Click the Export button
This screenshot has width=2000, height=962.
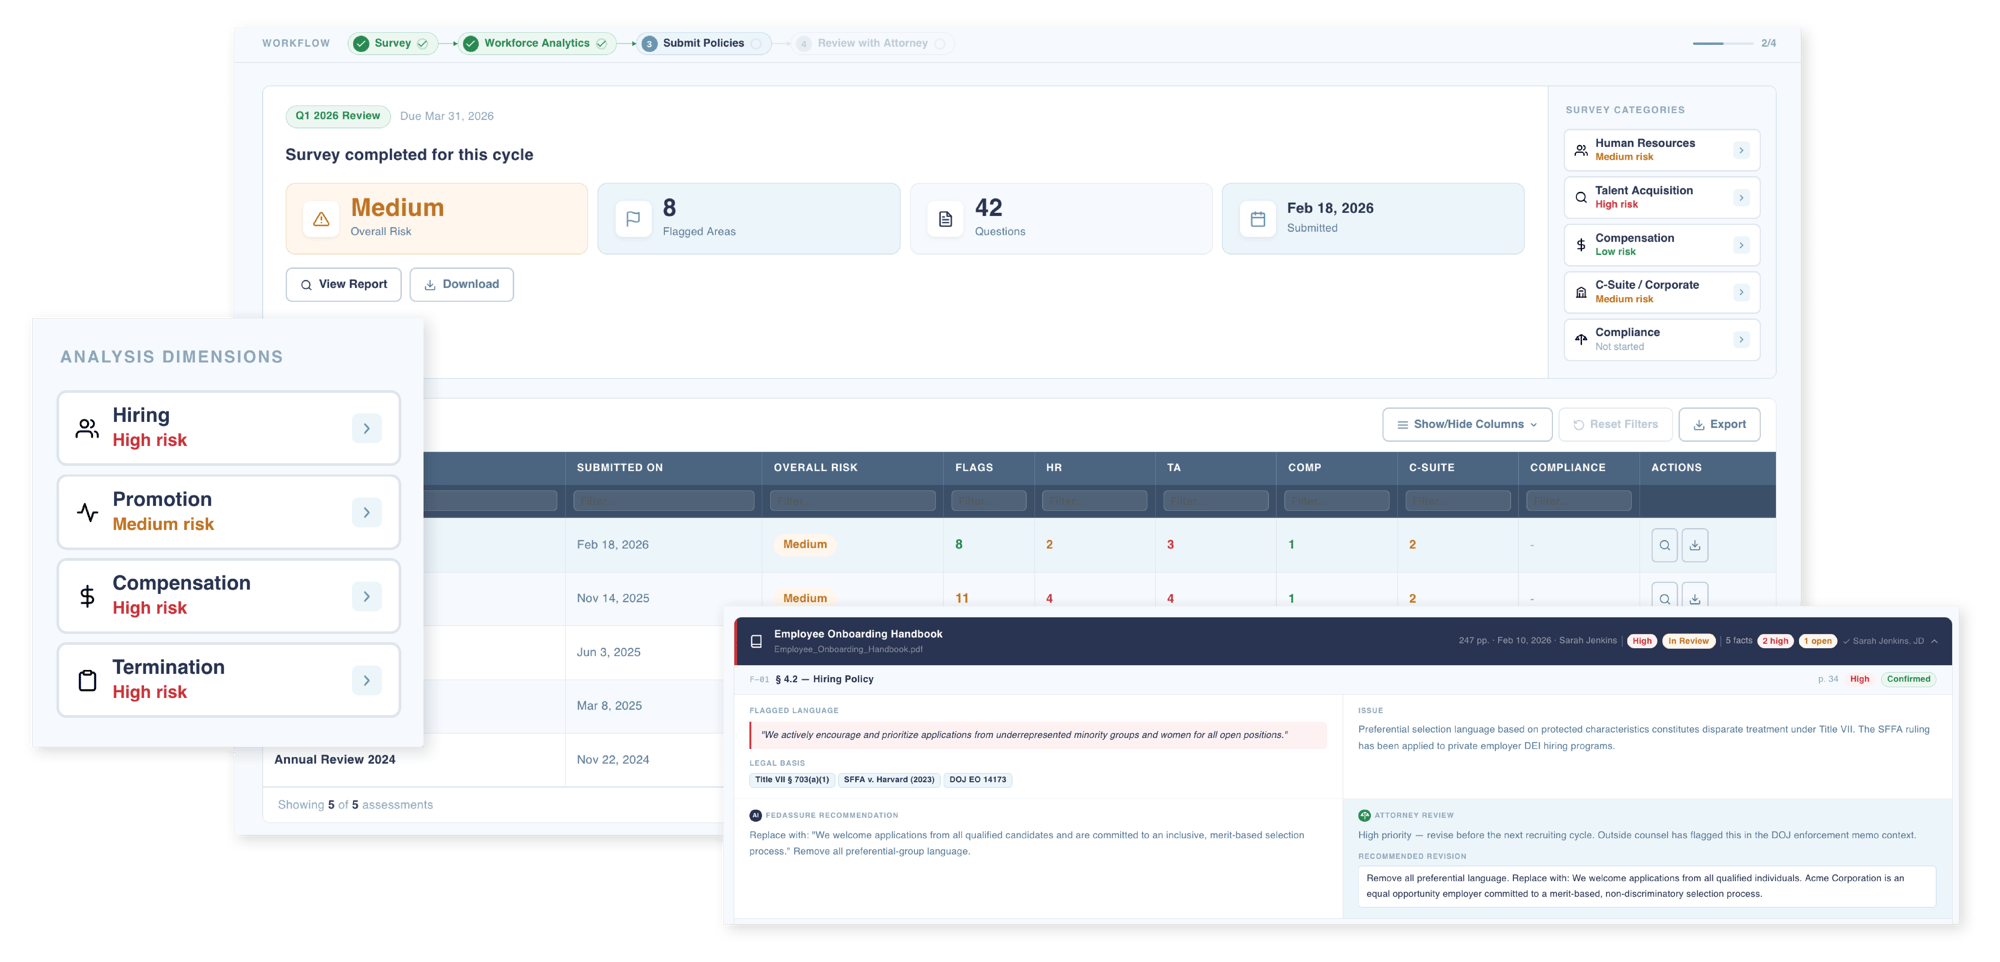click(1720, 424)
